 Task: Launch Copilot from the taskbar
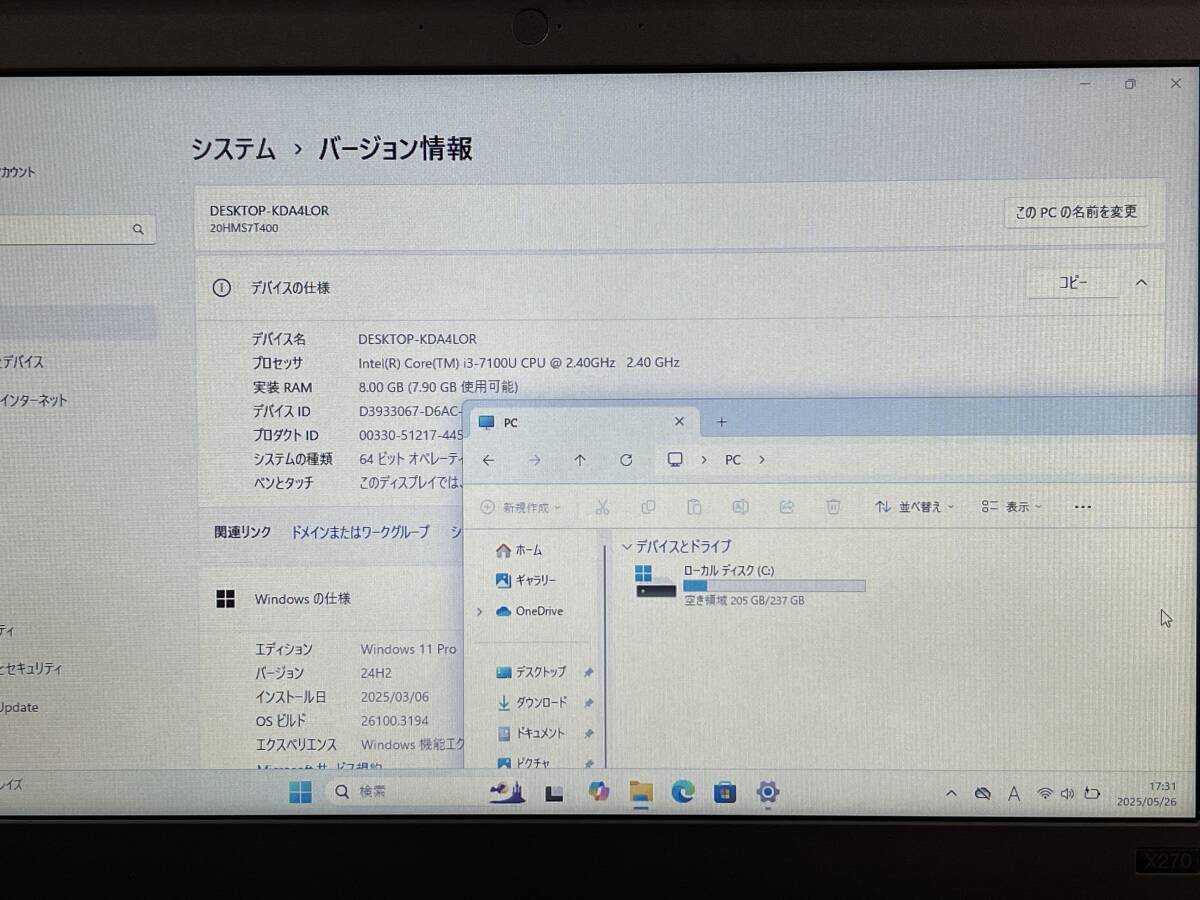tap(599, 792)
